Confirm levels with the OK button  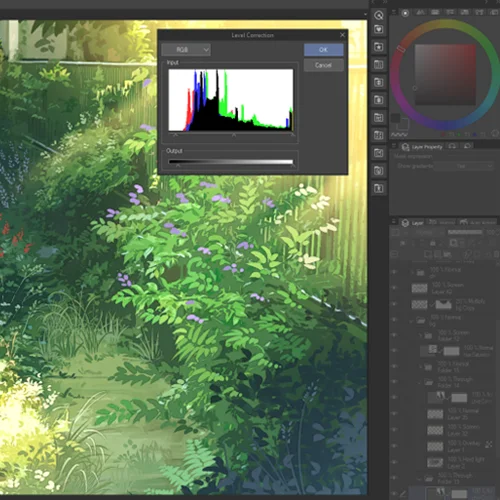pos(323,50)
